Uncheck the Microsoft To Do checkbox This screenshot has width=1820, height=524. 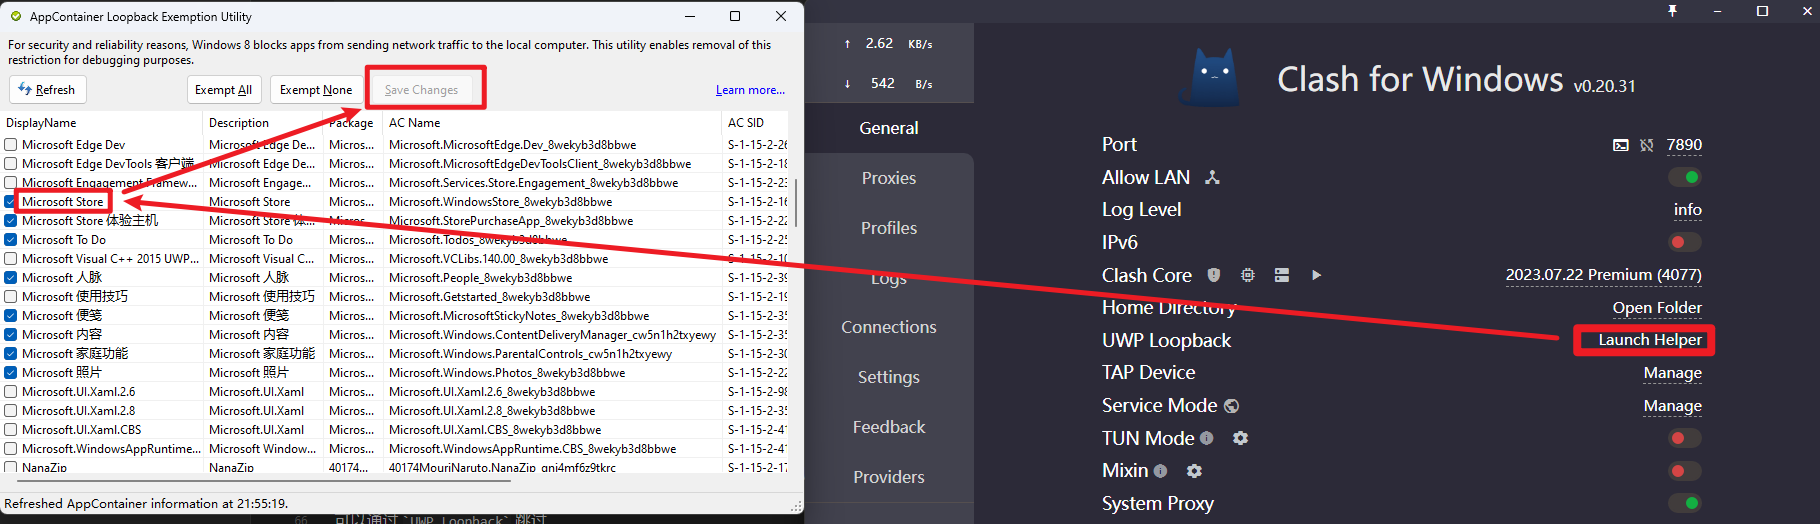click(11, 240)
